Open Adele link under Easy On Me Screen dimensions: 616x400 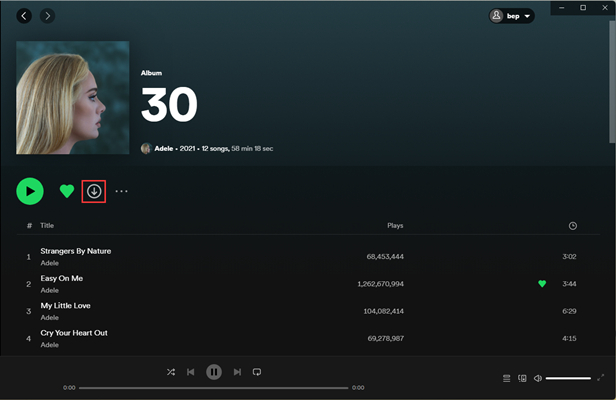(x=50, y=290)
